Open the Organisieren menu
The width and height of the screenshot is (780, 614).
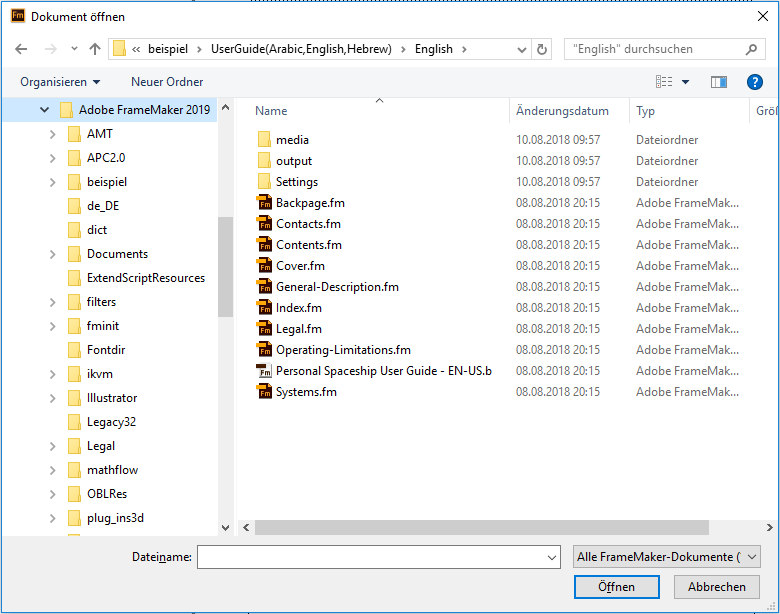click(x=60, y=82)
